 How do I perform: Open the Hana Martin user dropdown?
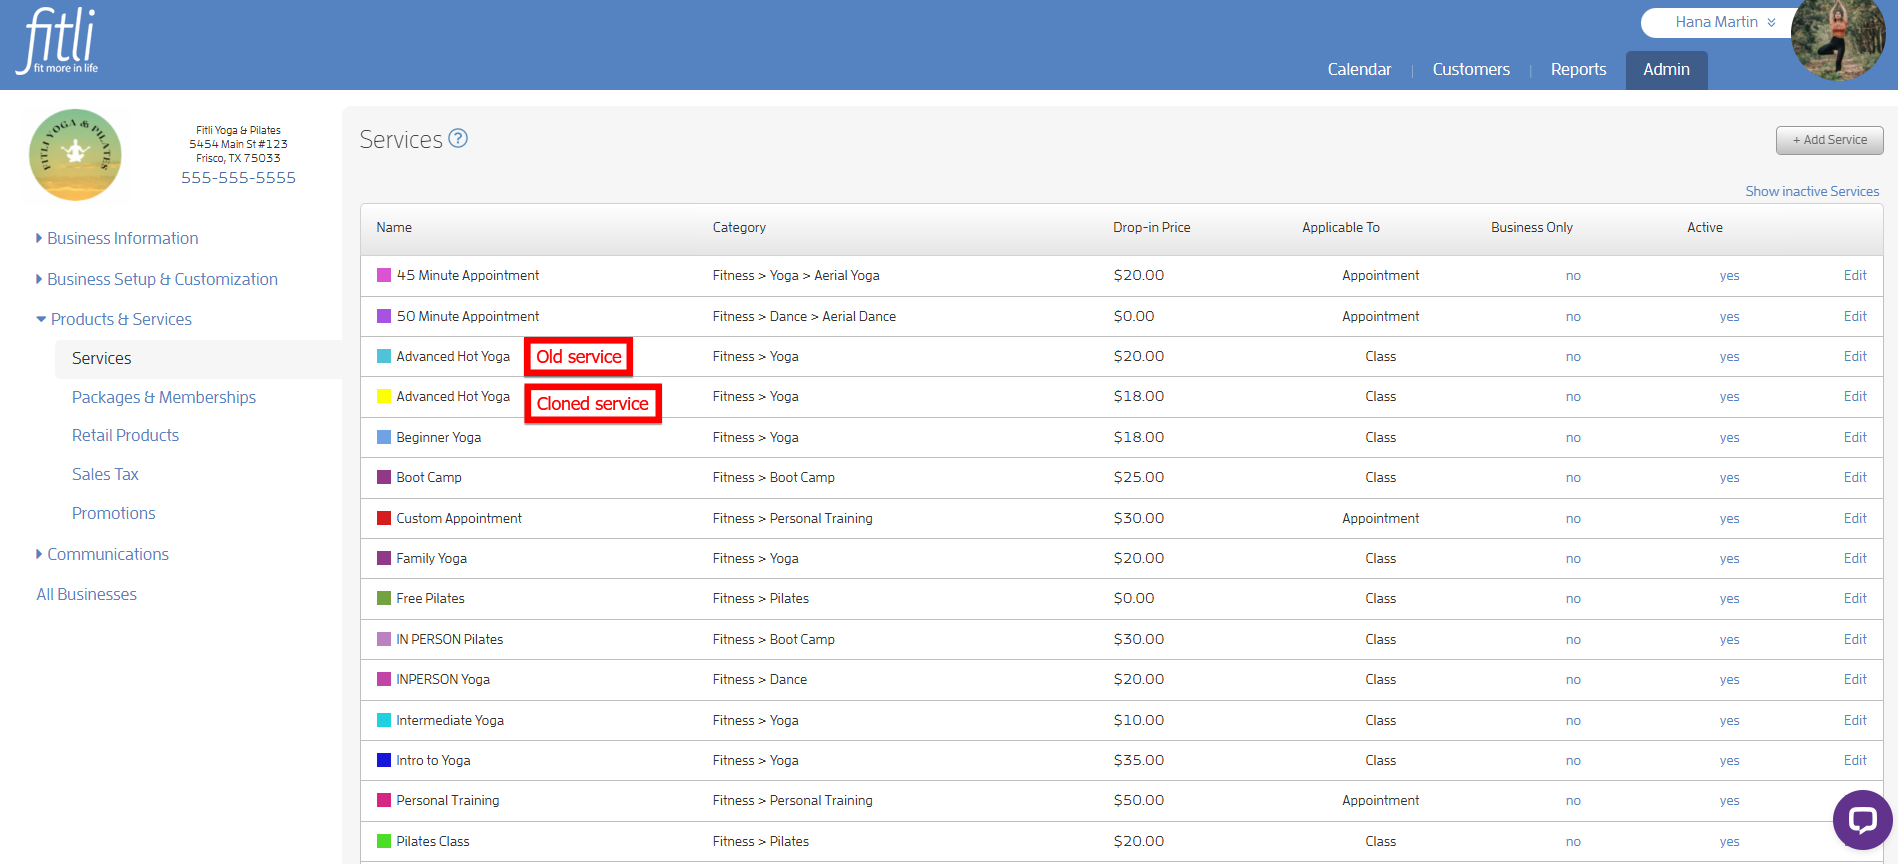(x=1725, y=22)
